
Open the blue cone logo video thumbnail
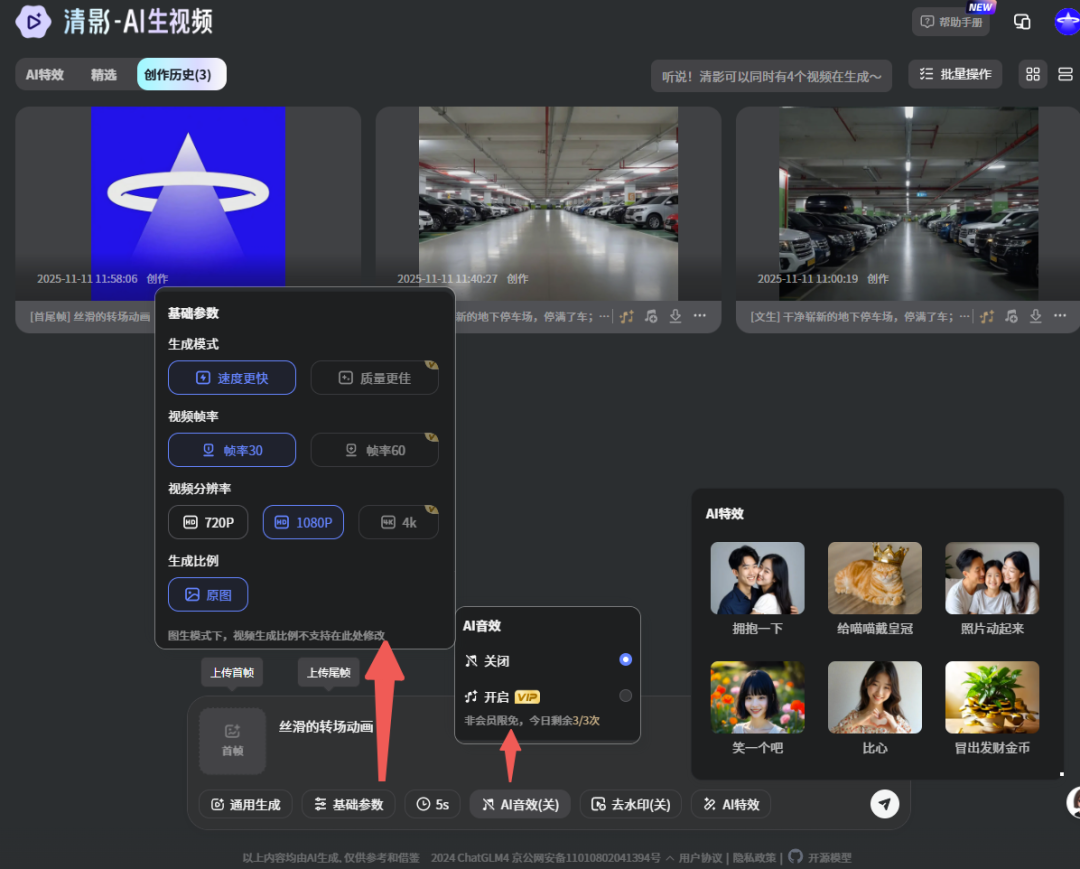pyautogui.click(x=188, y=196)
